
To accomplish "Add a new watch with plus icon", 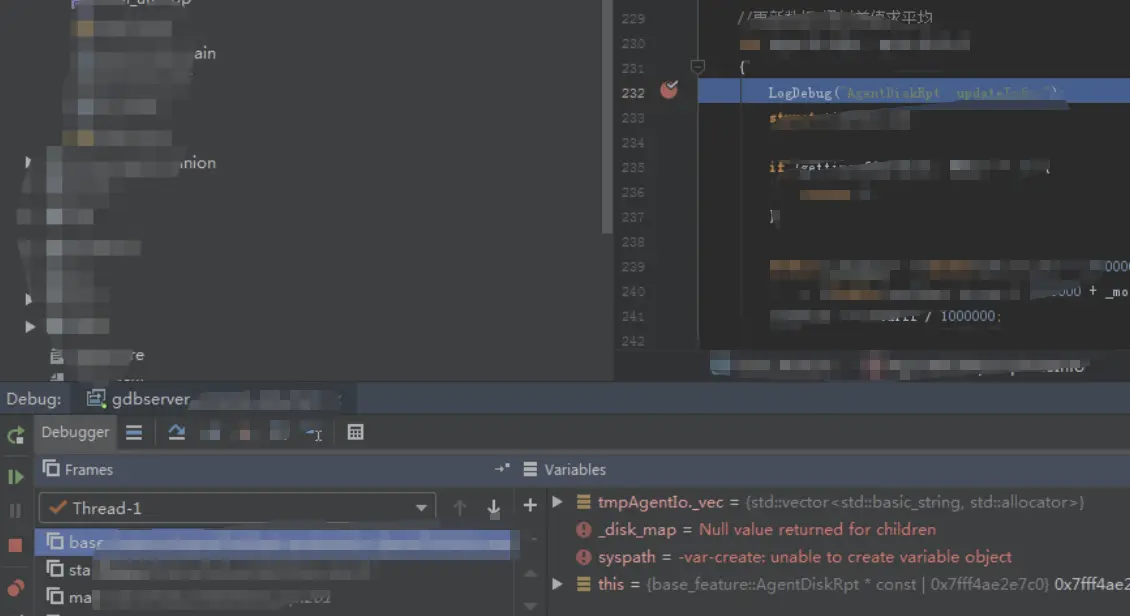I will [x=530, y=506].
